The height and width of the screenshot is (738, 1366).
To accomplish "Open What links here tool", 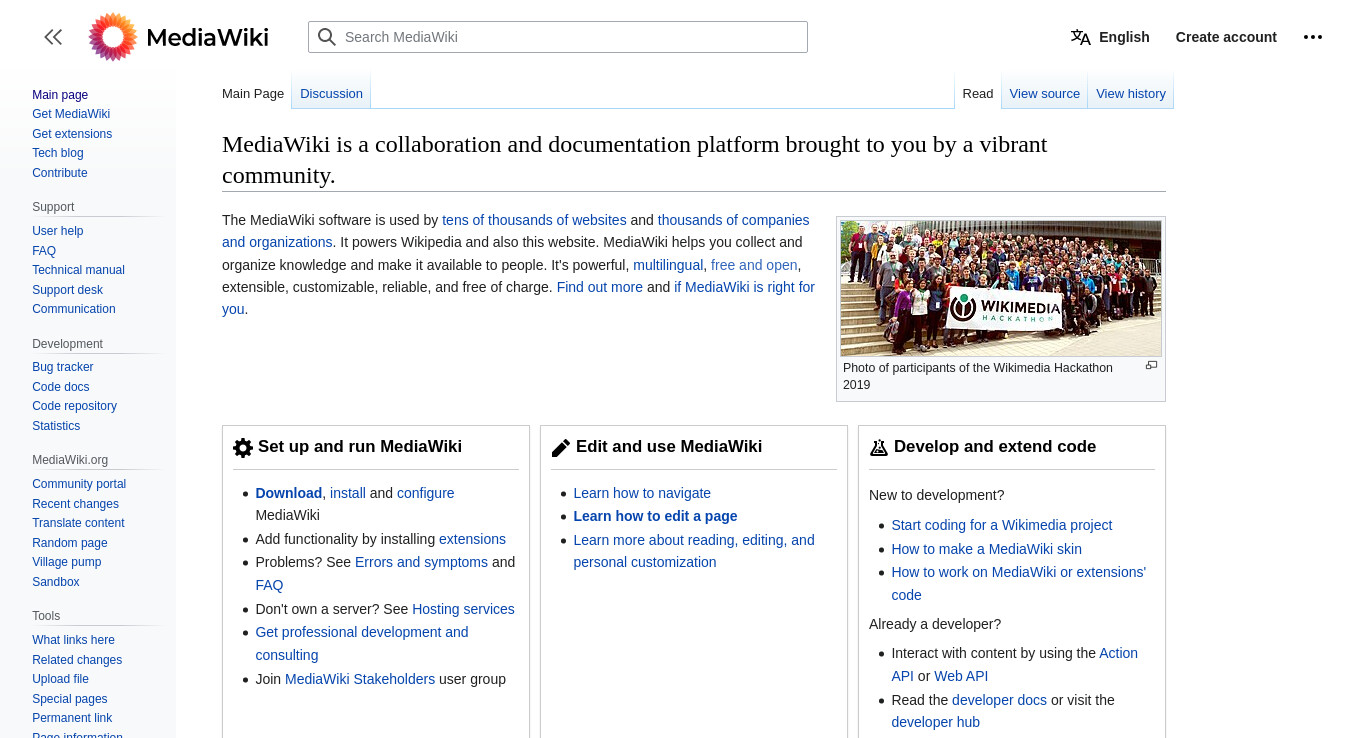I will tap(73, 640).
